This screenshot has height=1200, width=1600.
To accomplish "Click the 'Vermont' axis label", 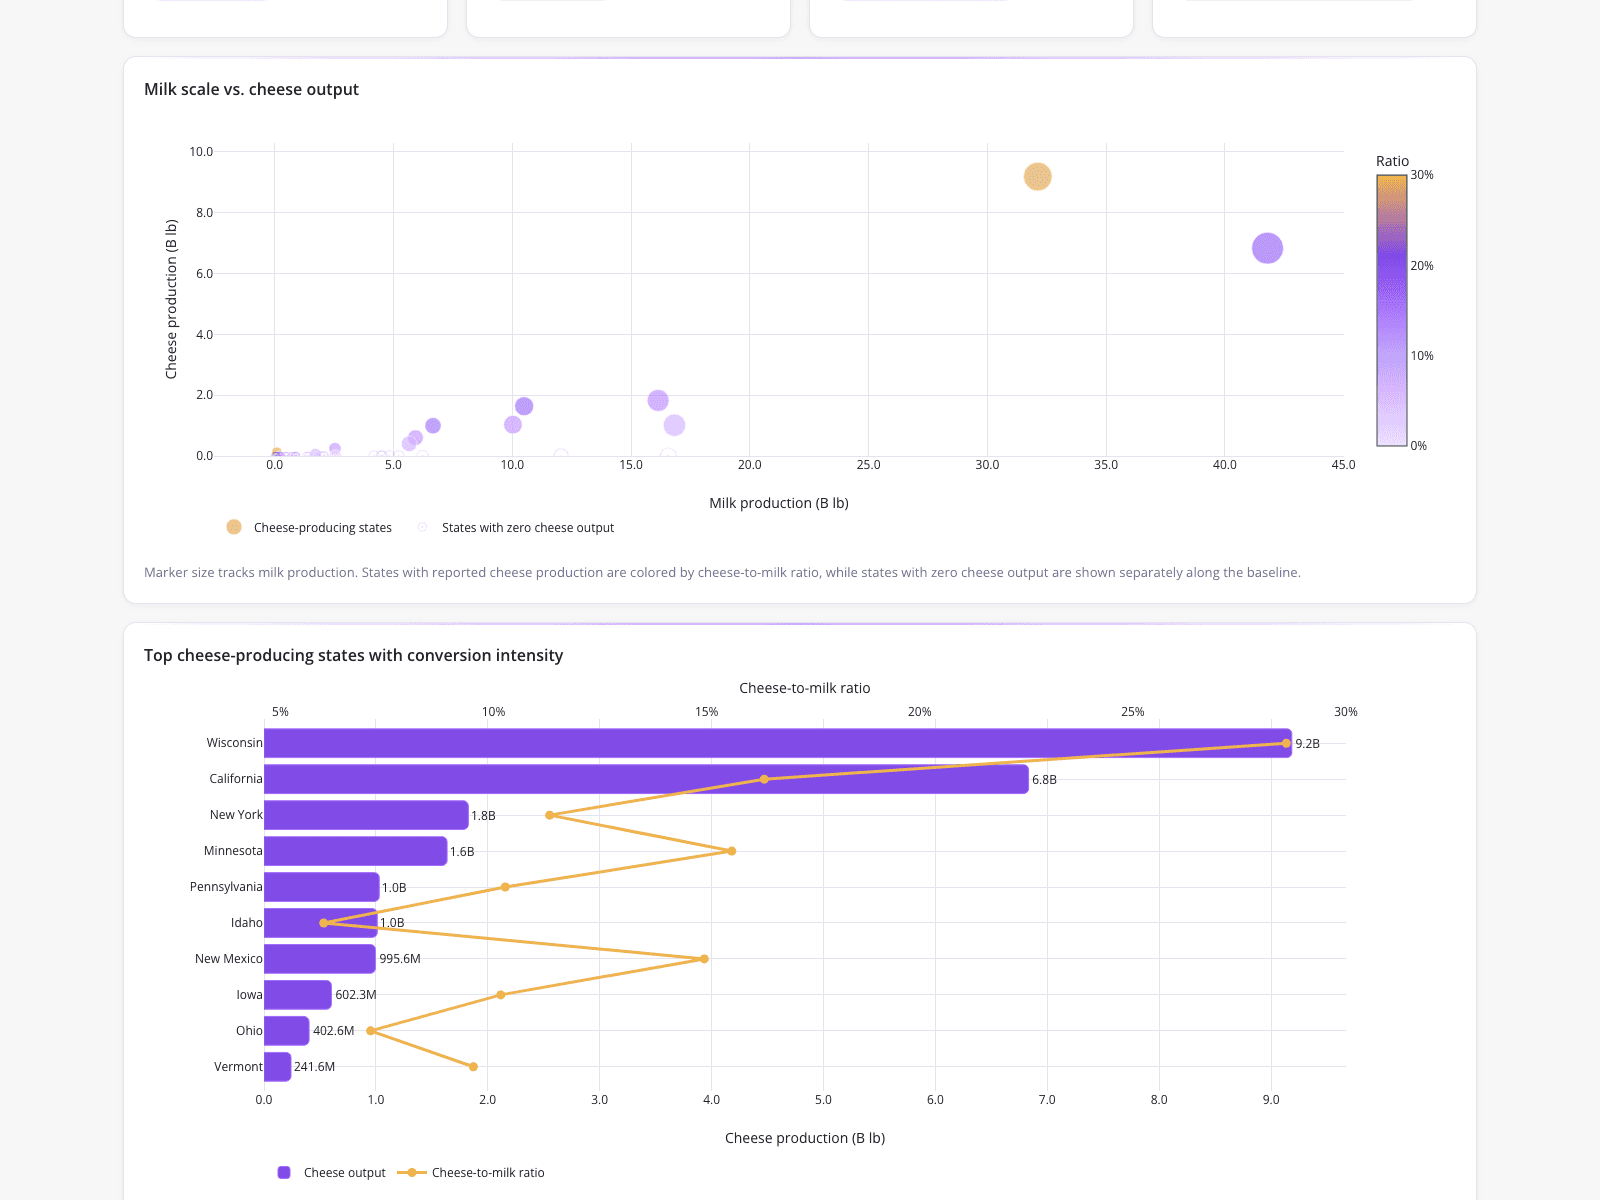I will tap(238, 1067).
